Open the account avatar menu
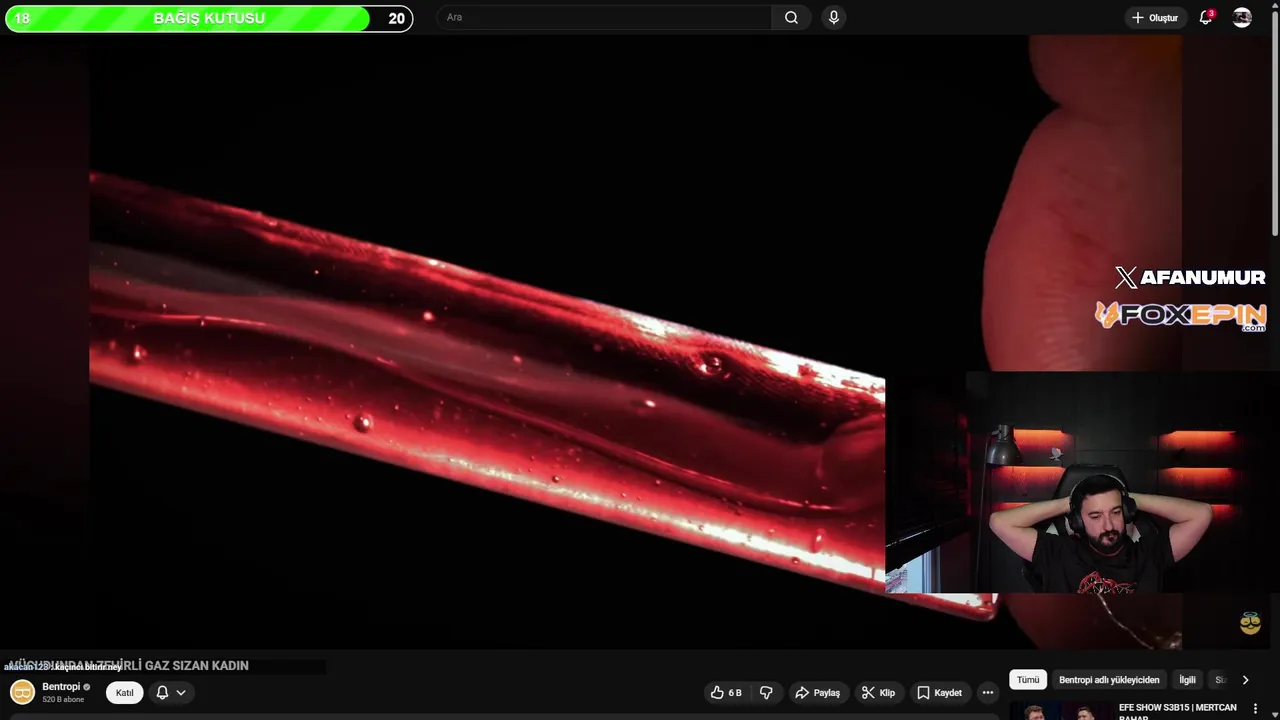This screenshot has width=1280, height=720. point(1242,17)
